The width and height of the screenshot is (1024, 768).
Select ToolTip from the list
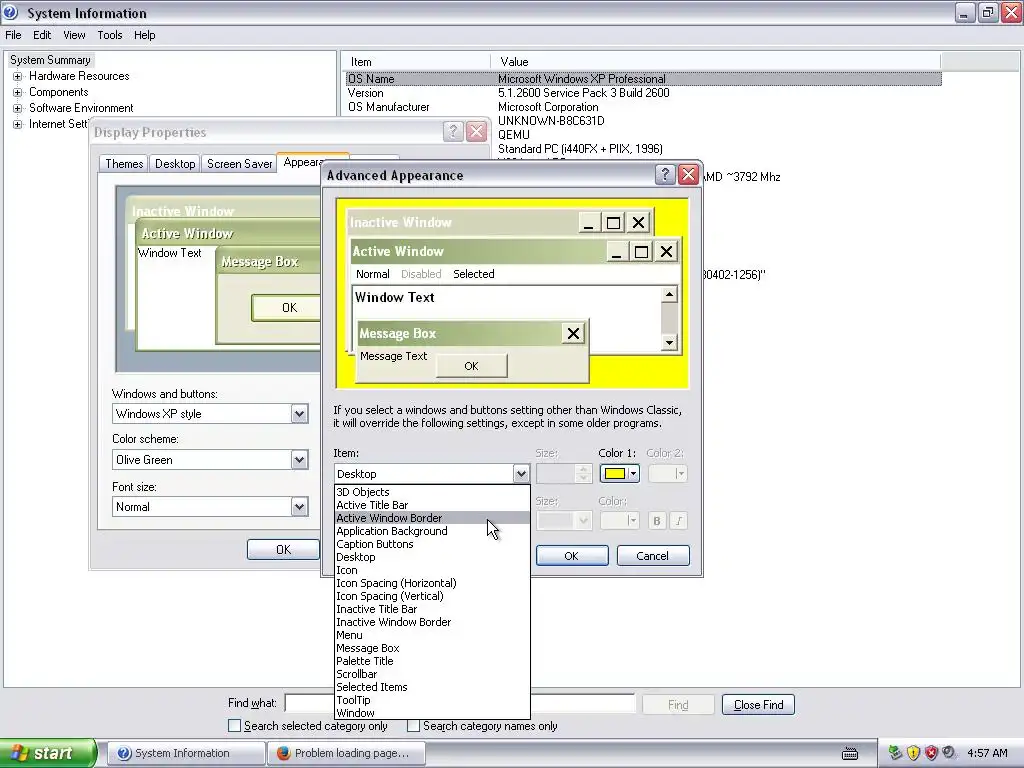tap(432, 700)
